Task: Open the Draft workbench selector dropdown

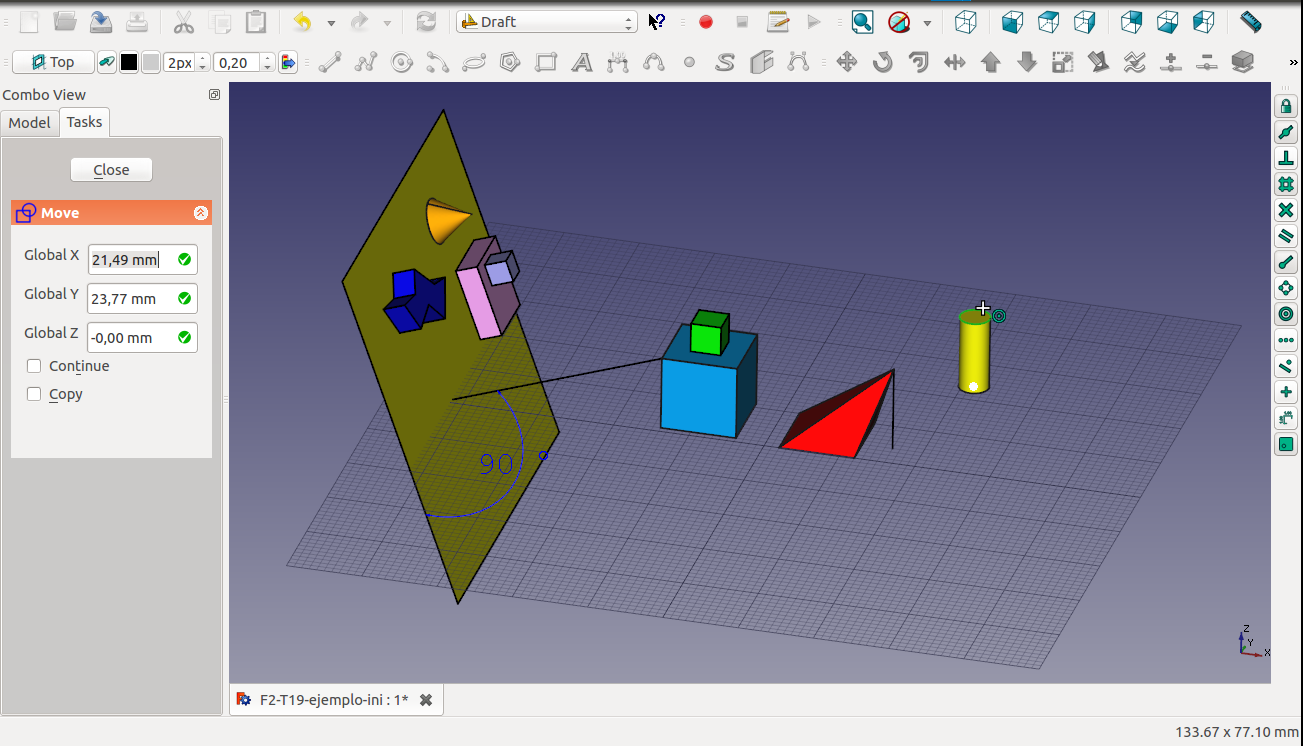Action: pyautogui.click(x=546, y=21)
